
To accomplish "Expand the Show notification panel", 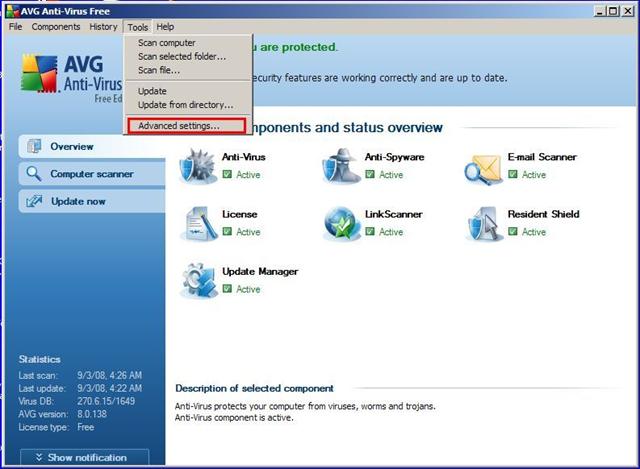I will 84,457.
